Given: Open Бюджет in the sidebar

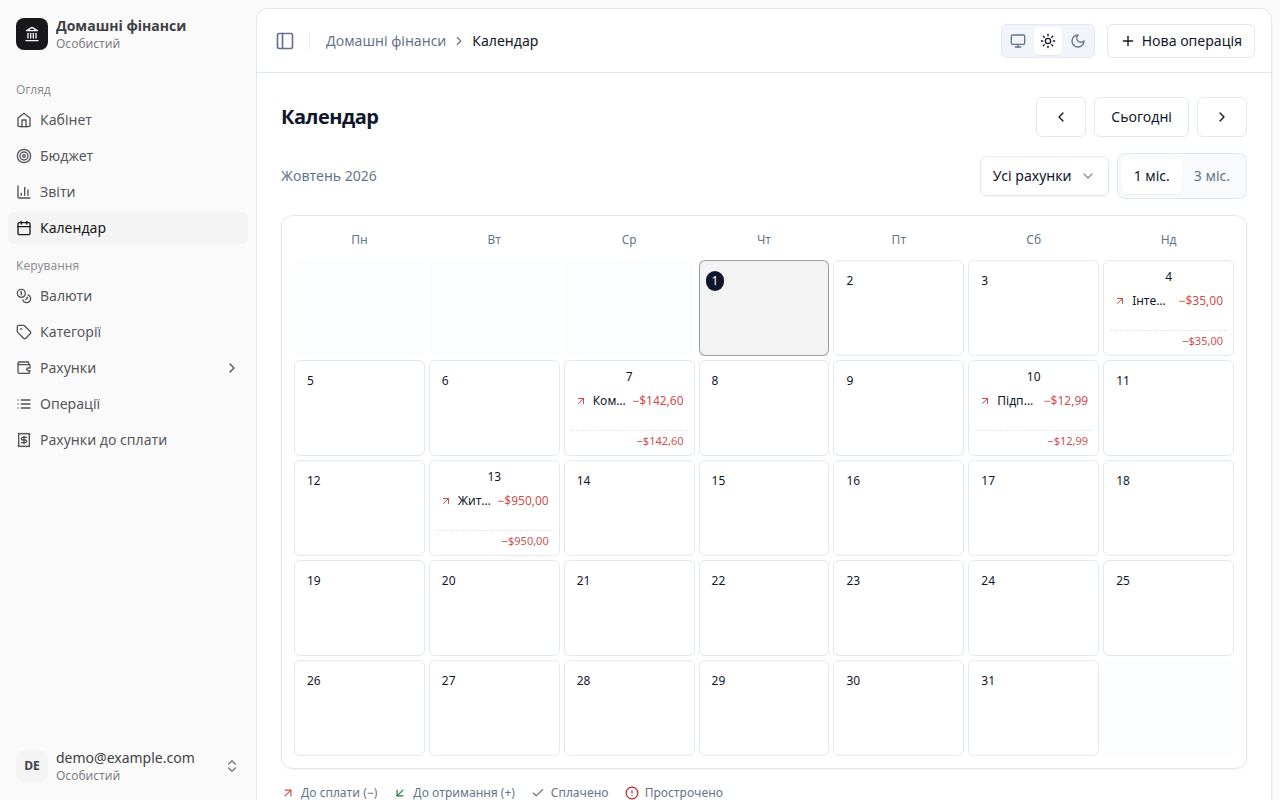Looking at the screenshot, I should coord(128,156).
